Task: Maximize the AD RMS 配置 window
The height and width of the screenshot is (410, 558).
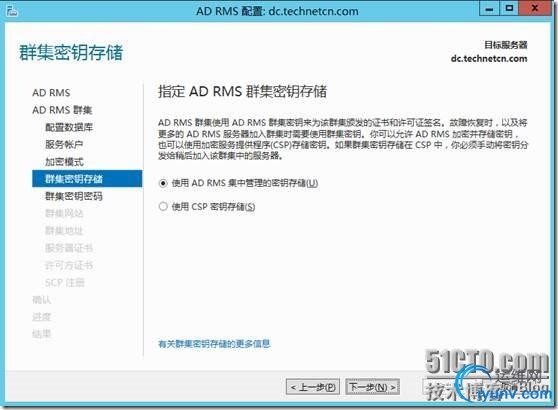Action: [x=509, y=9]
